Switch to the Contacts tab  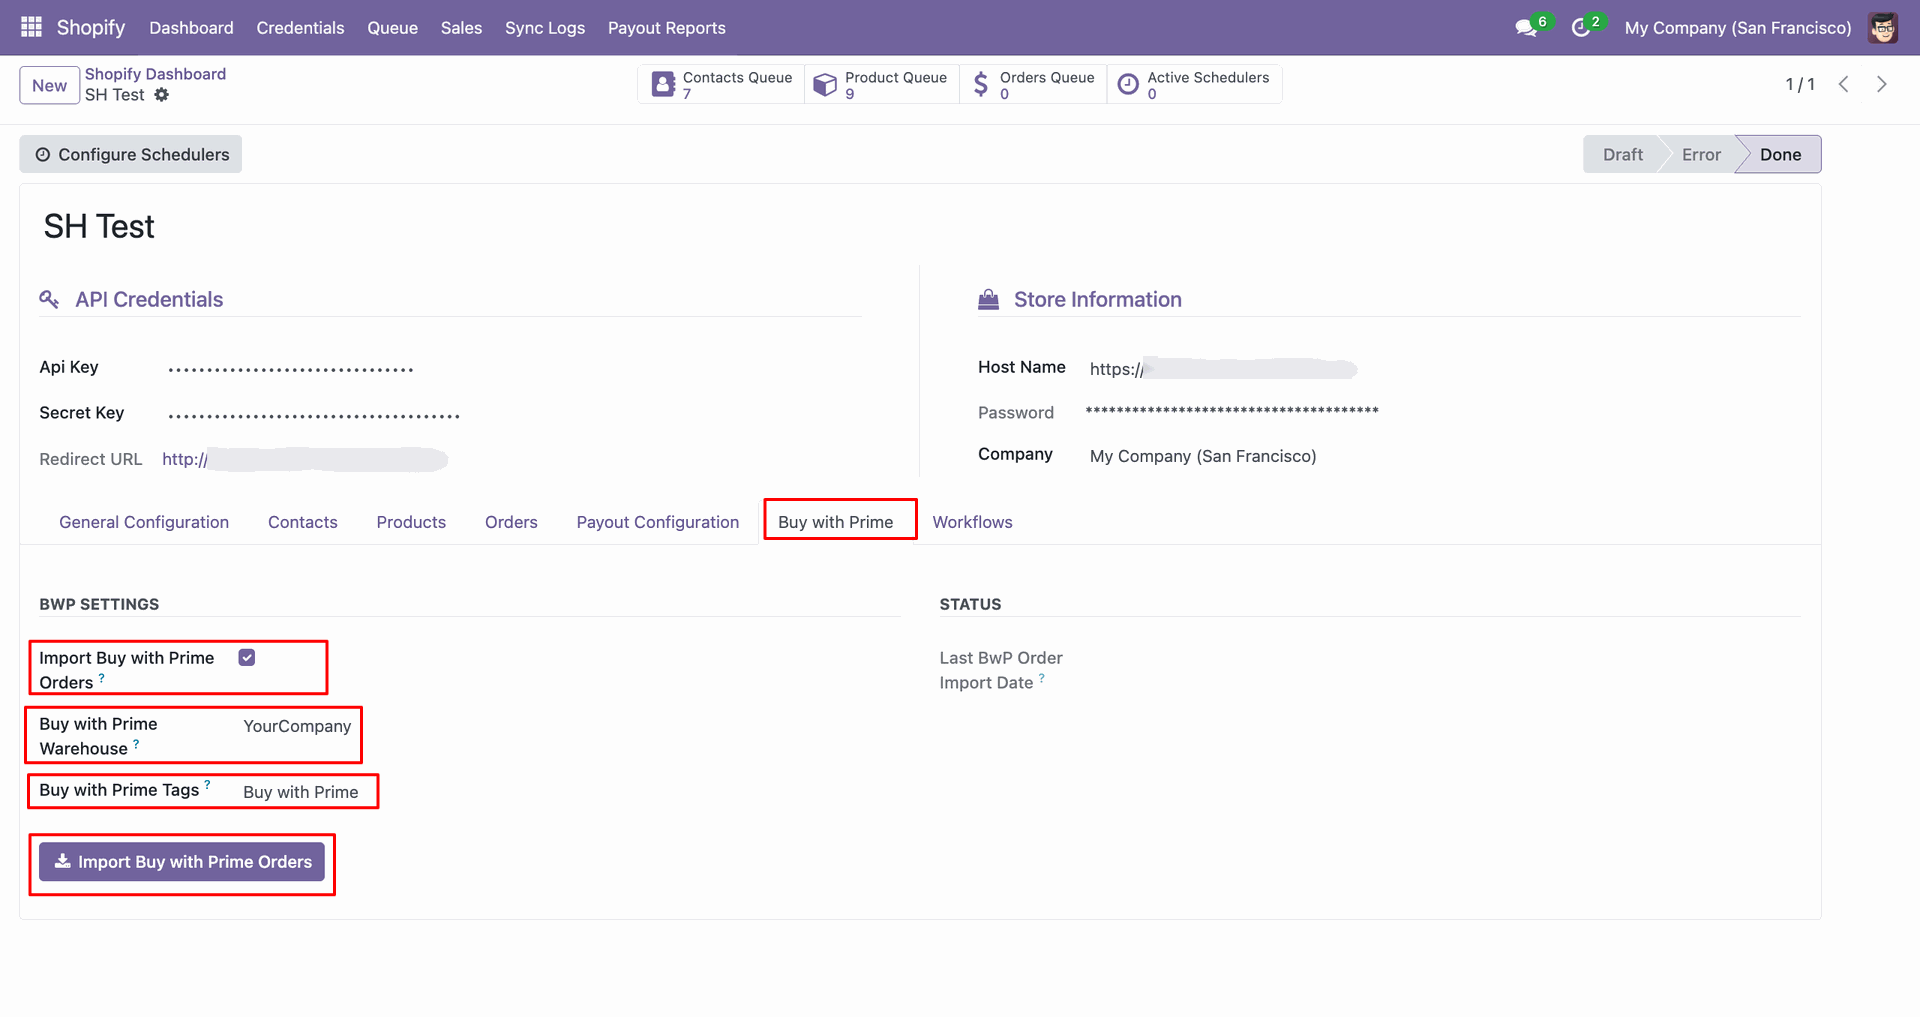(303, 522)
